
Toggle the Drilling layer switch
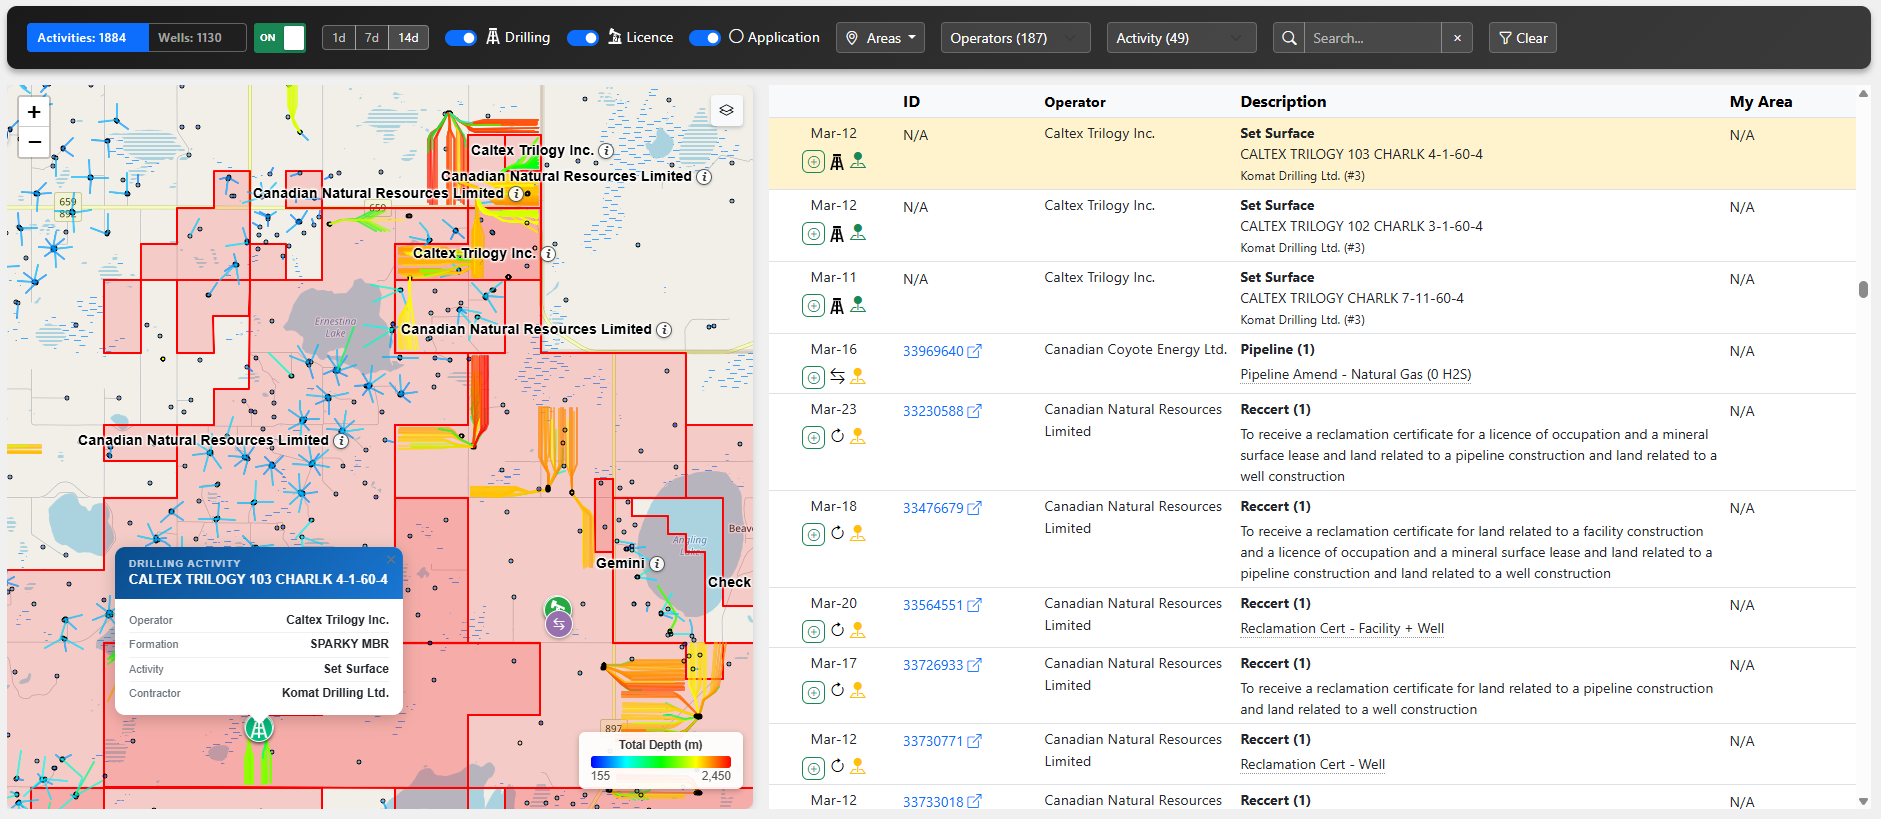tap(460, 38)
